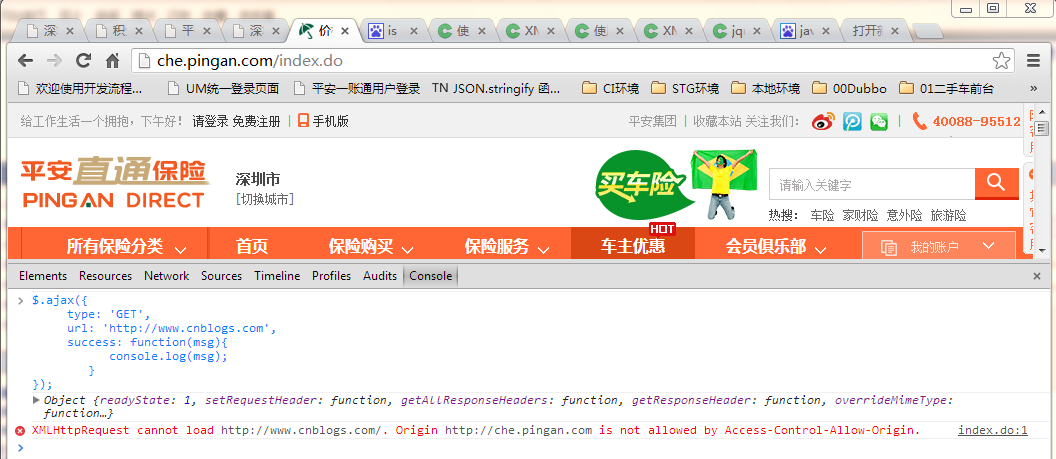This screenshot has width=1056, height=459.
Task: Click the 我的账户 account icon
Action: (x=889, y=247)
